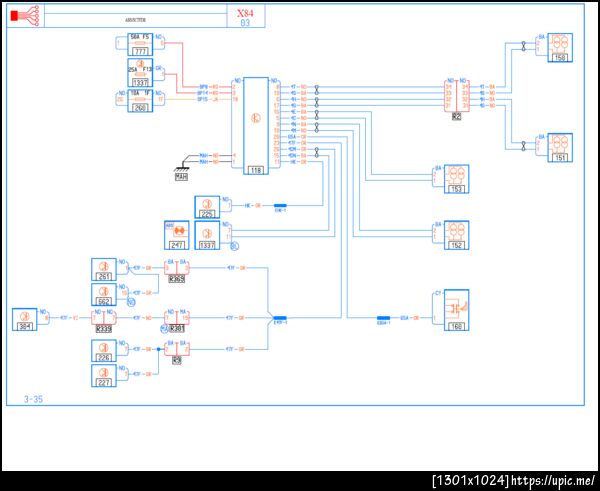
Task: Click the blue splice bar joining R381 wire
Action: [x=280, y=318]
